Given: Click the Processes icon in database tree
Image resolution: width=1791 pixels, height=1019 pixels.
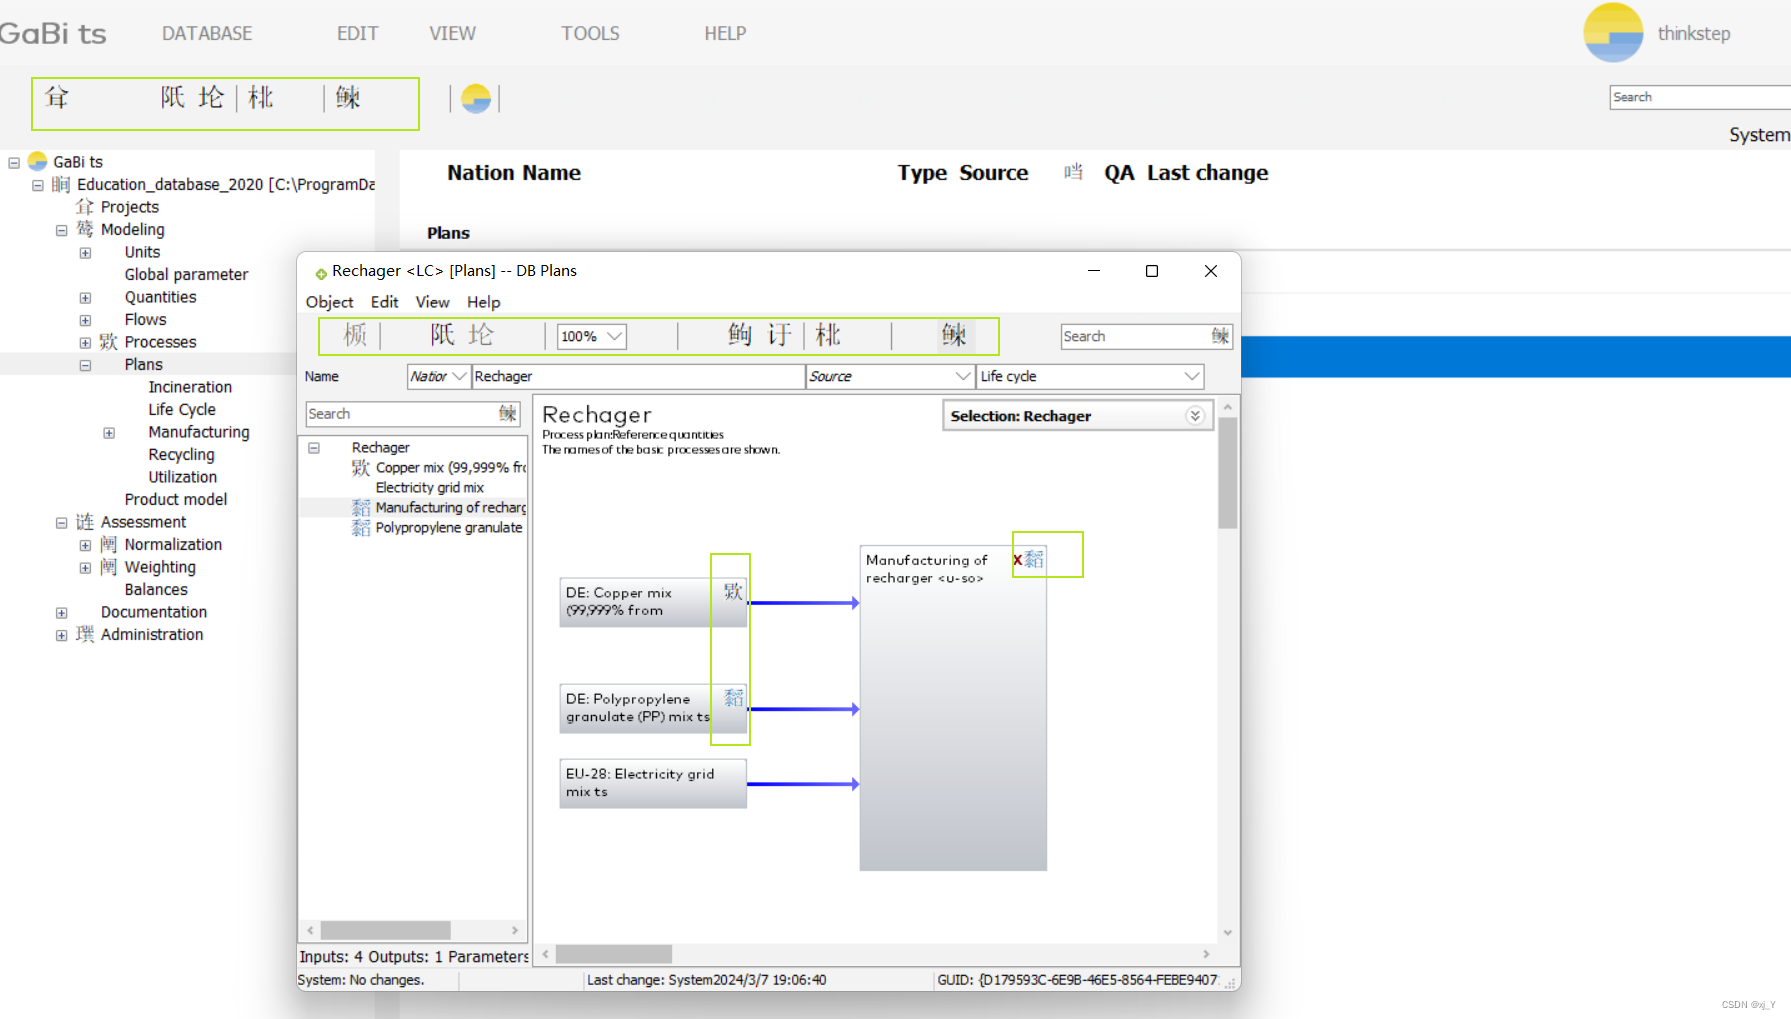Looking at the screenshot, I should click(x=109, y=342).
